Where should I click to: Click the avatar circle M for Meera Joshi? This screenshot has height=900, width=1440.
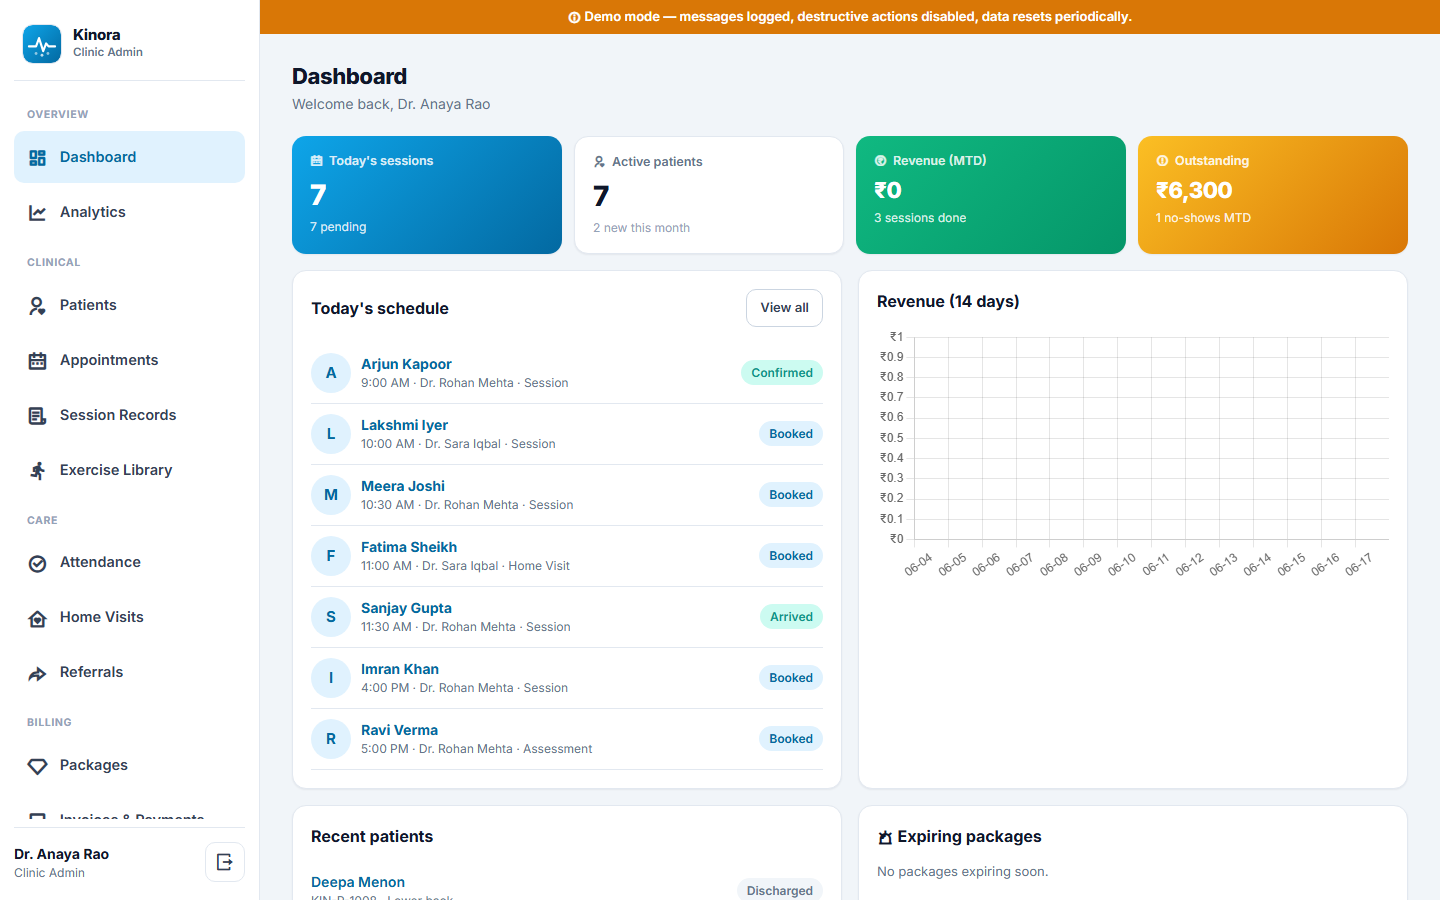tap(331, 495)
